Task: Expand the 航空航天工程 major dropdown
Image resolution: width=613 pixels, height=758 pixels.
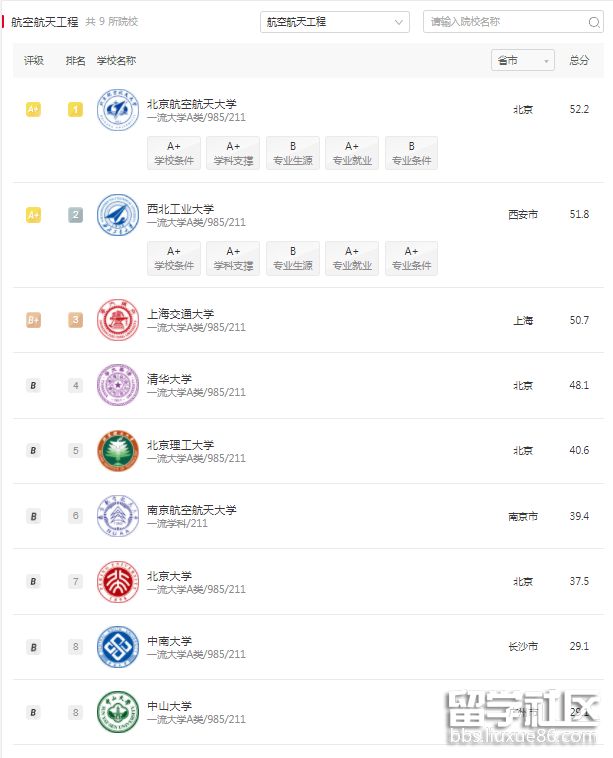Action: click(x=335, y=22)
